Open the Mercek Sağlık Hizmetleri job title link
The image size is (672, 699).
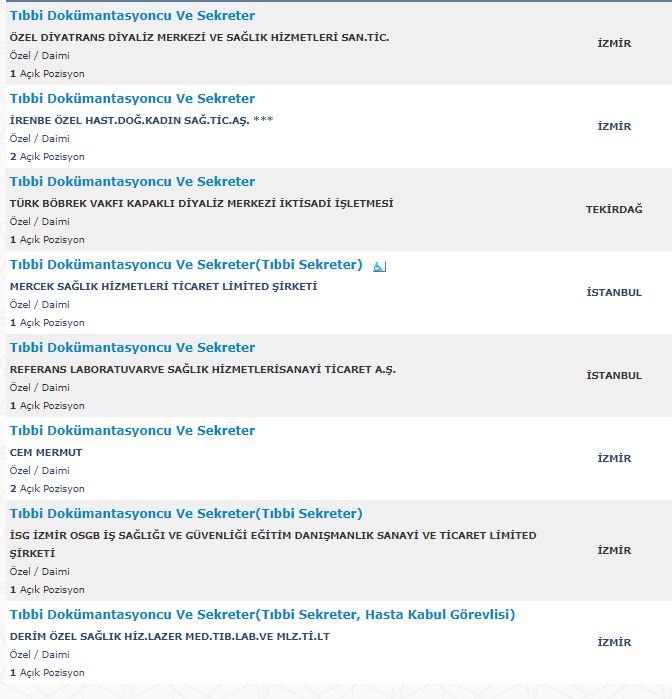point(186,265)
